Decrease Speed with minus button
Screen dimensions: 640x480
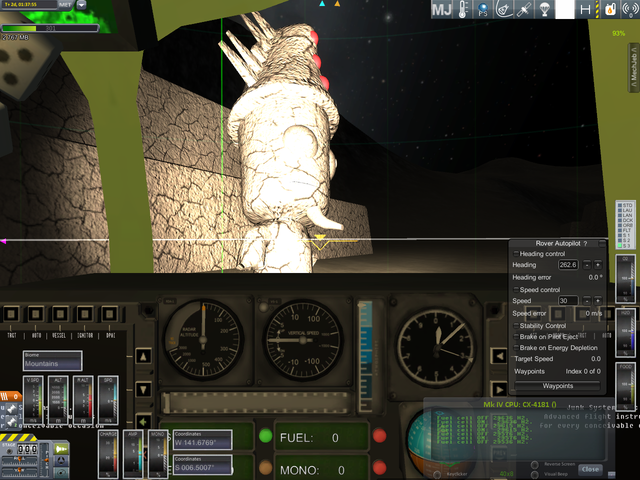tap(587, 301)
